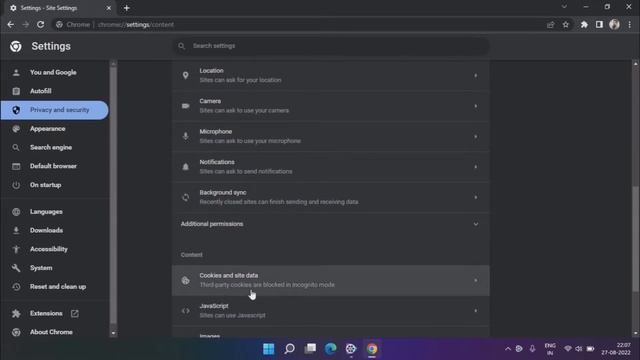Focus the Search settings field
Image resolution: width=640 pixels, height=360 pixels.
(331, 46)
